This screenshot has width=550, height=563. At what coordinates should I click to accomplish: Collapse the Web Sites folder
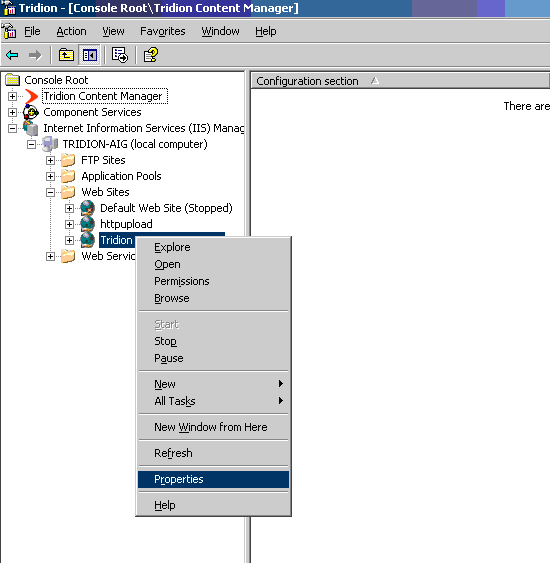click(x=50, y=192)
